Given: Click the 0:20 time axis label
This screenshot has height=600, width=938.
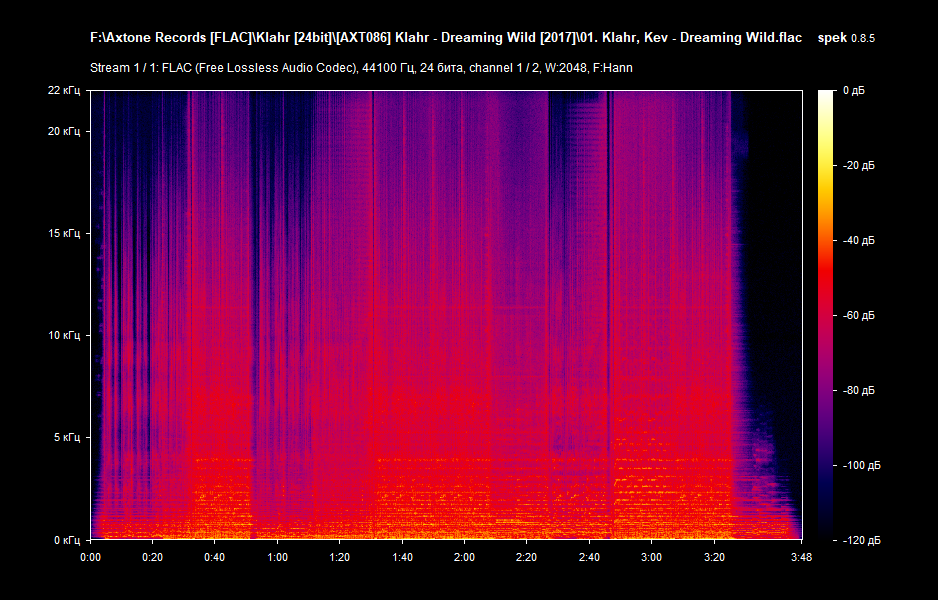Looking at the screenshot, I should tap(153, 558).
